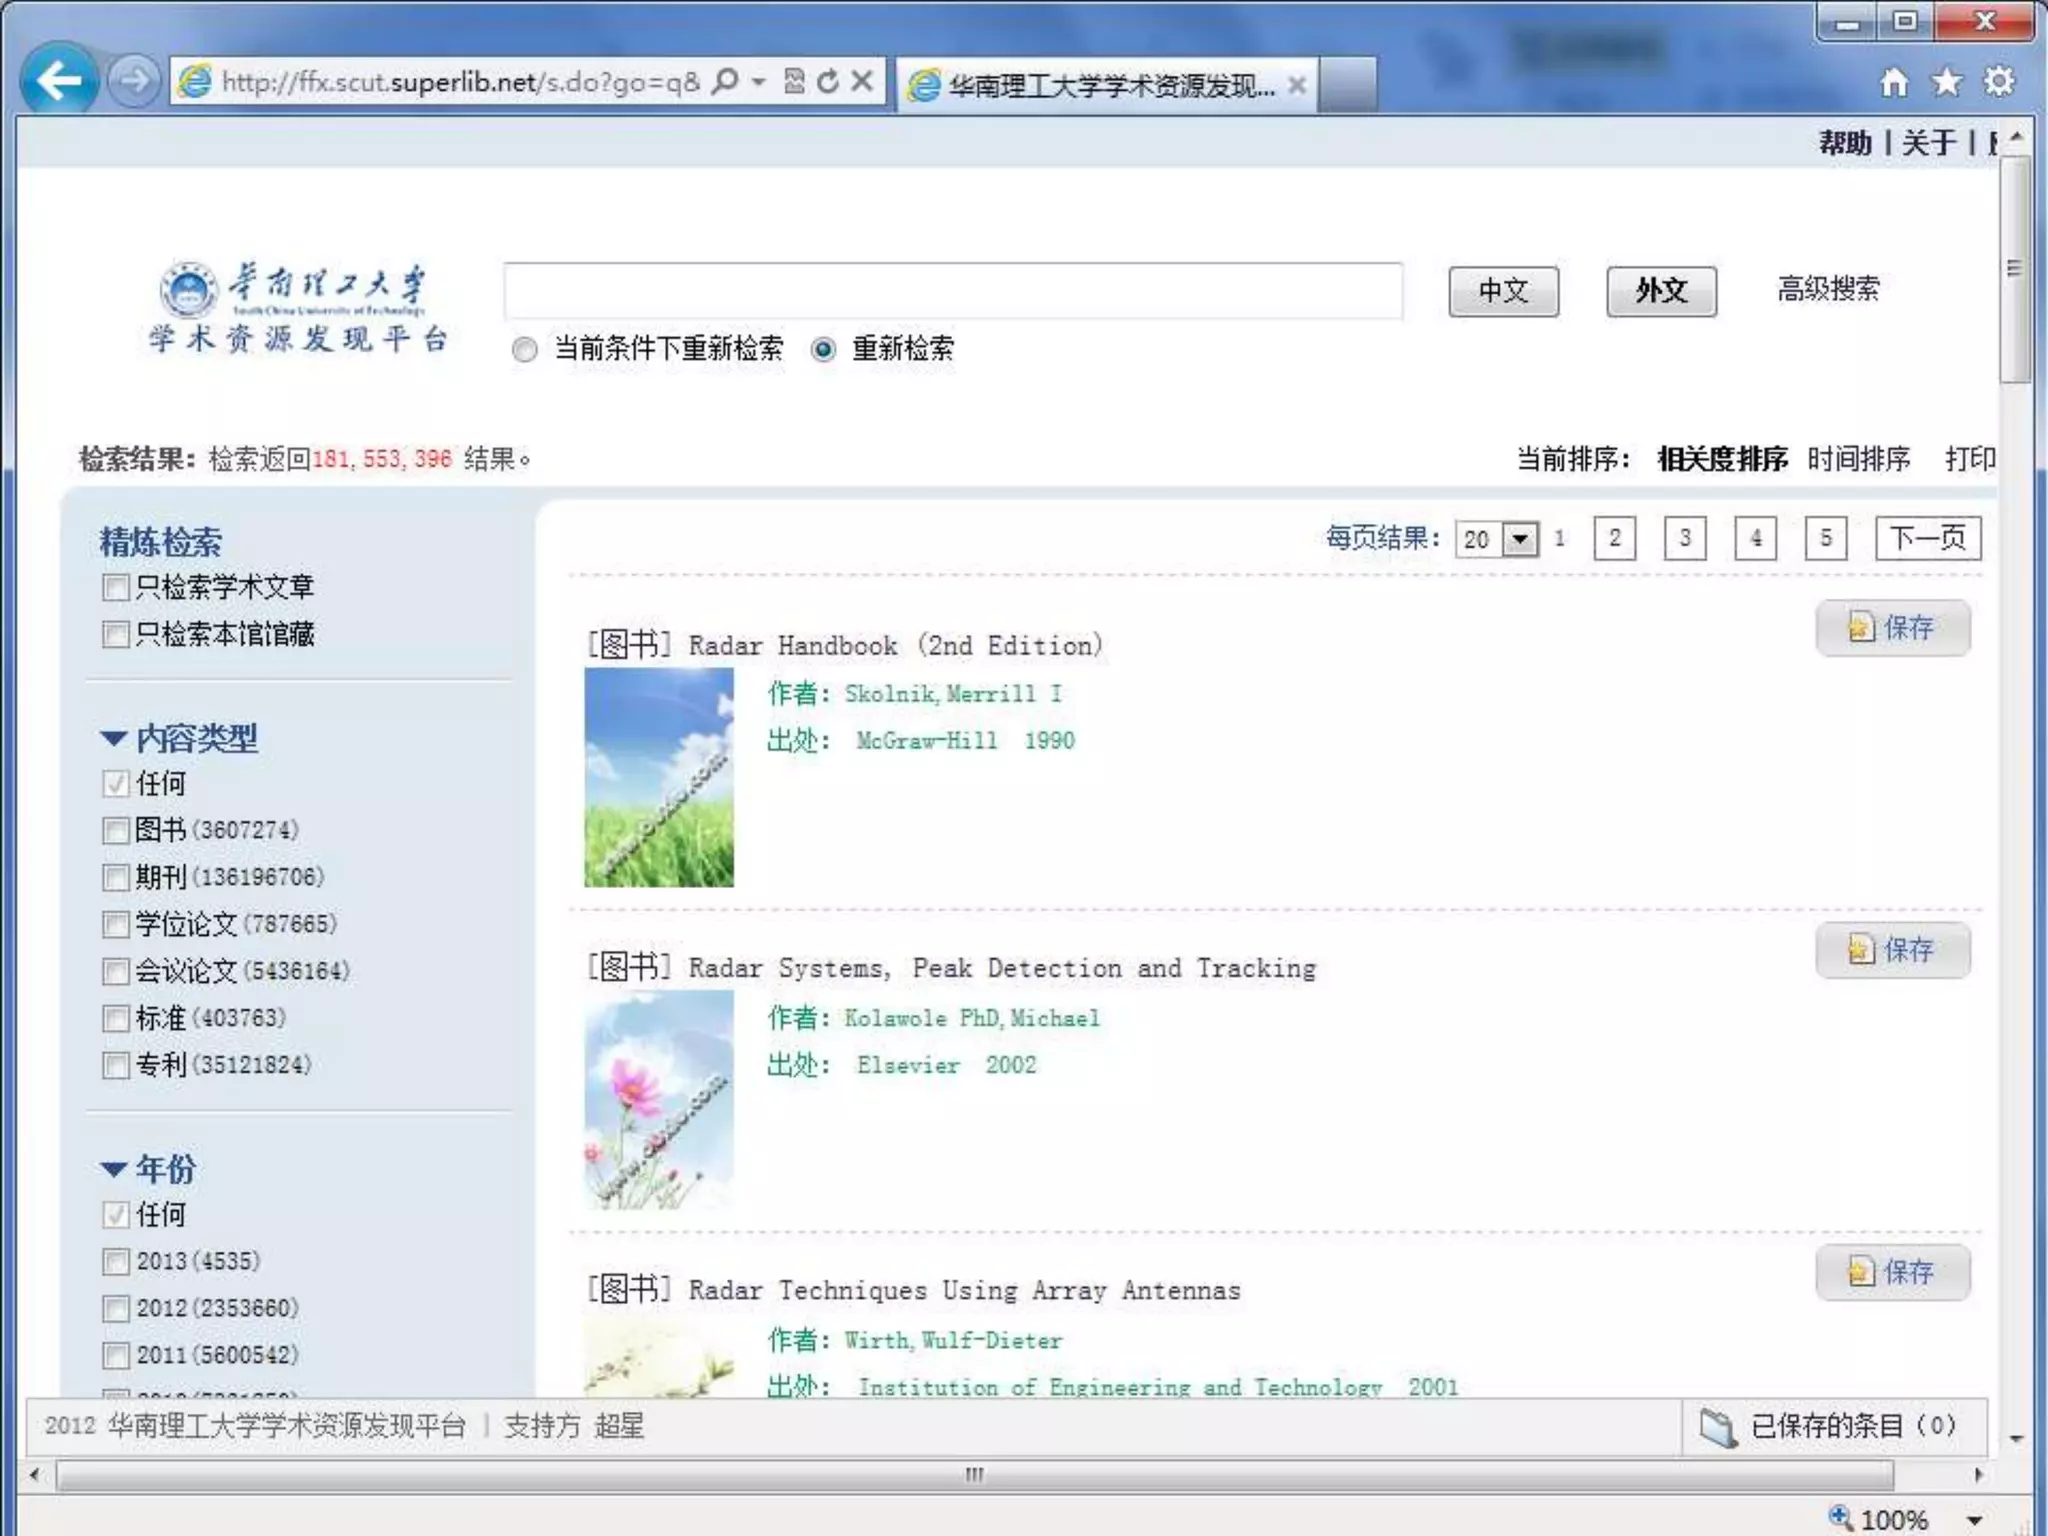Open the browser tools gear icon
Image resolution: width=2048 pixels, height=1536 pixels.
coord(1999,82)
